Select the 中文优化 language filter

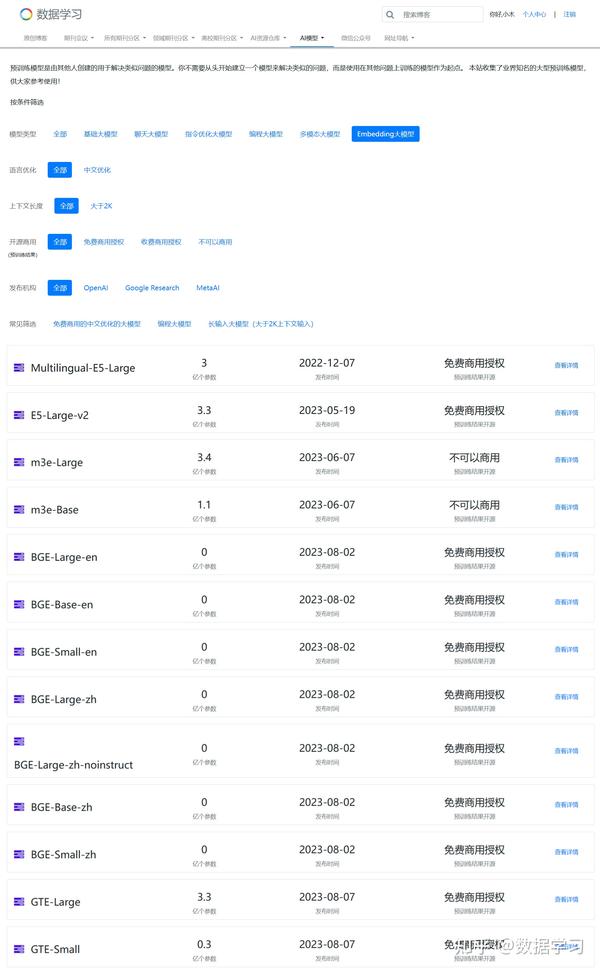[97, 170]
